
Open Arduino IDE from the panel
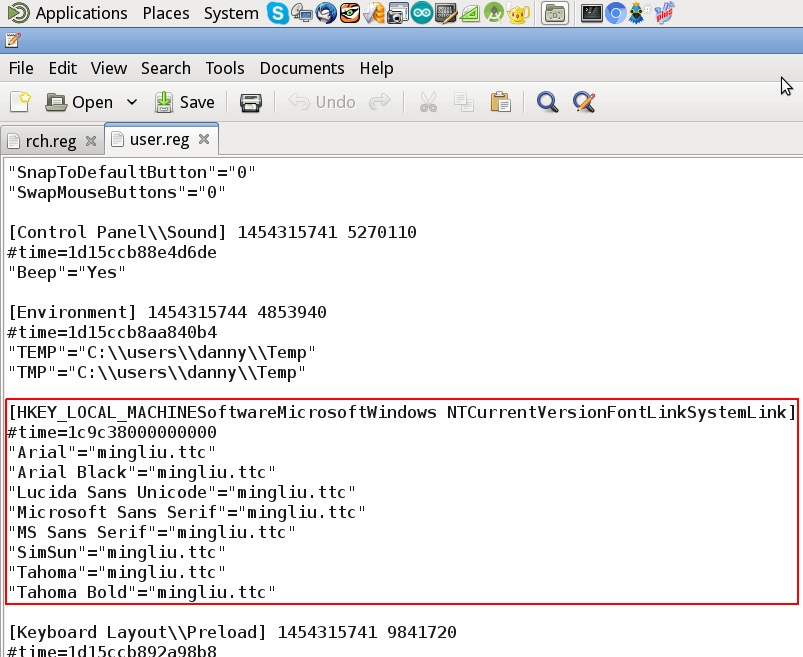pyautogui.click(x=422, y=13)
